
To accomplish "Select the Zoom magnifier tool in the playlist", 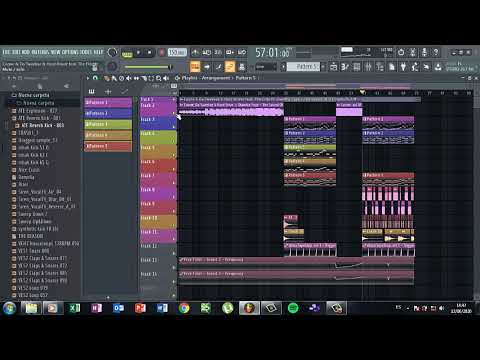I will pos(159,78).
